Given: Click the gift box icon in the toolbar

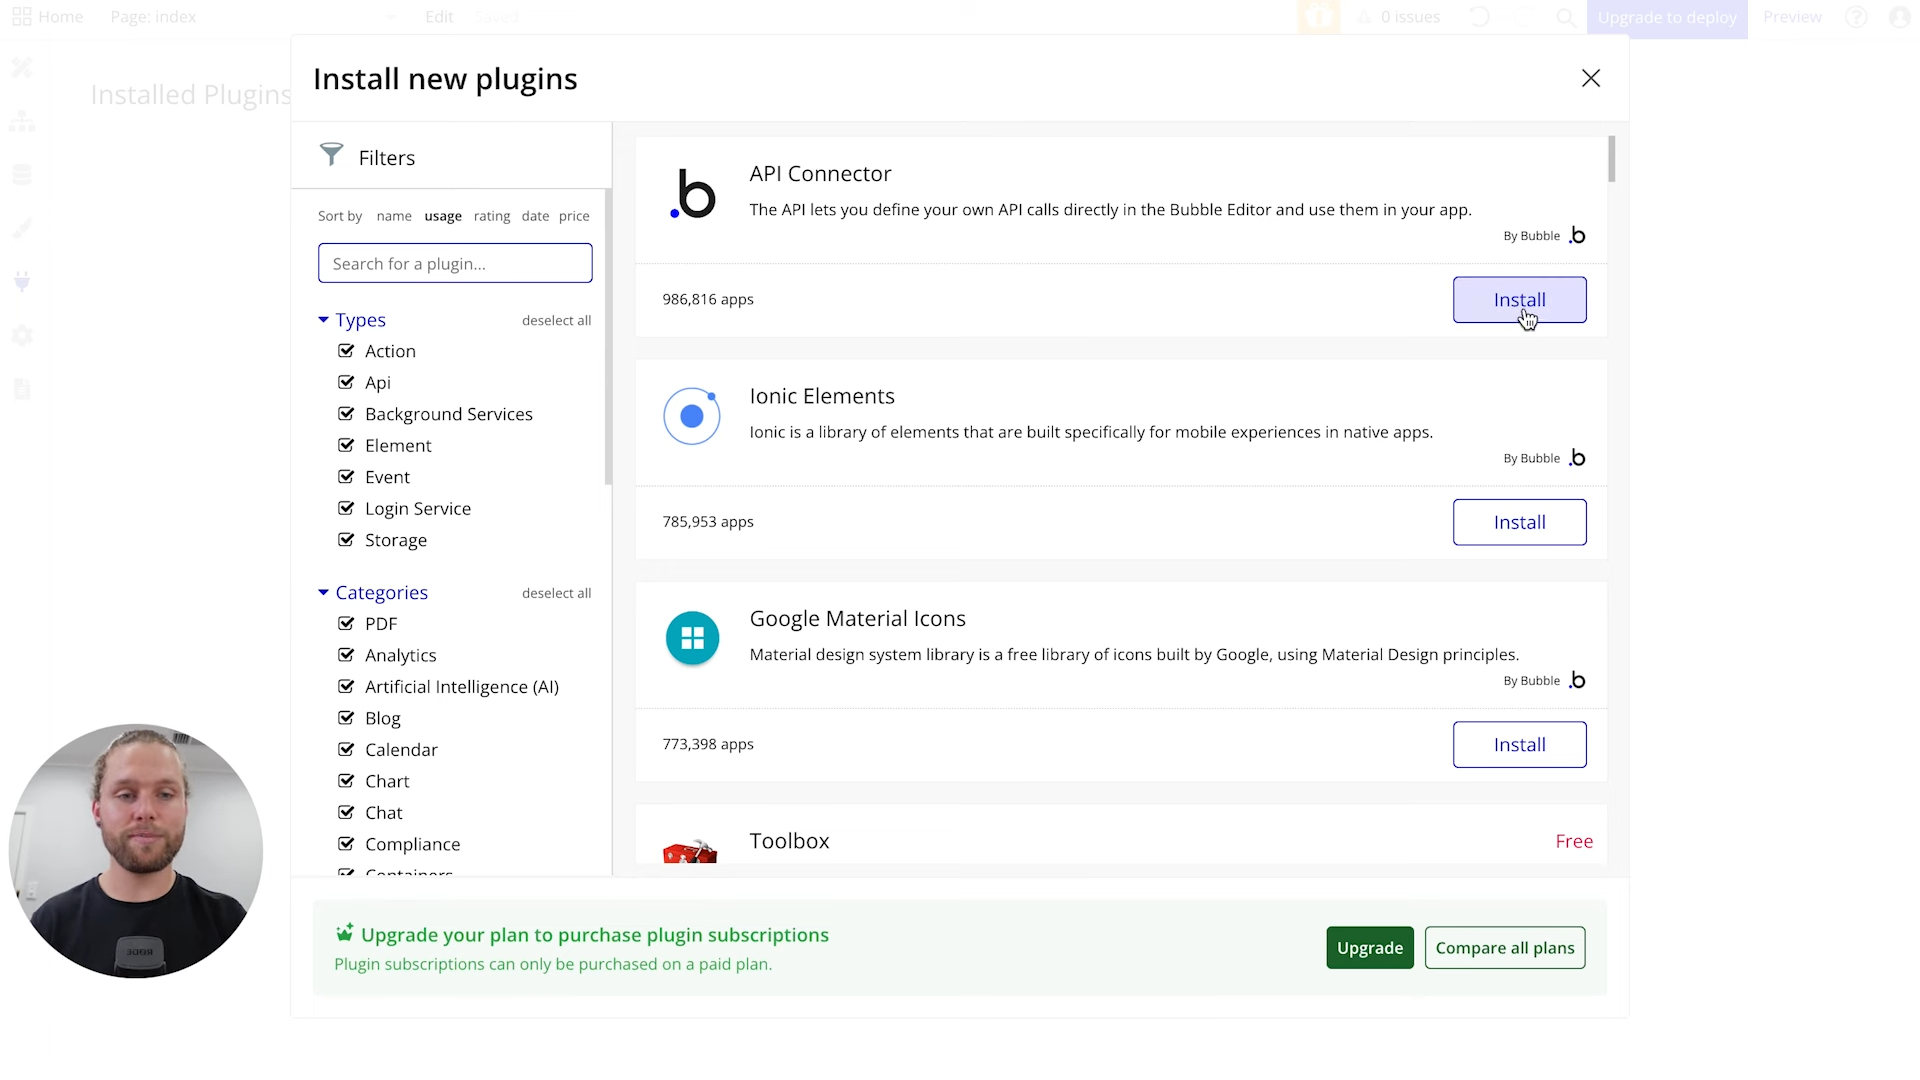Looking at the screenshot, I should 1319,17.
